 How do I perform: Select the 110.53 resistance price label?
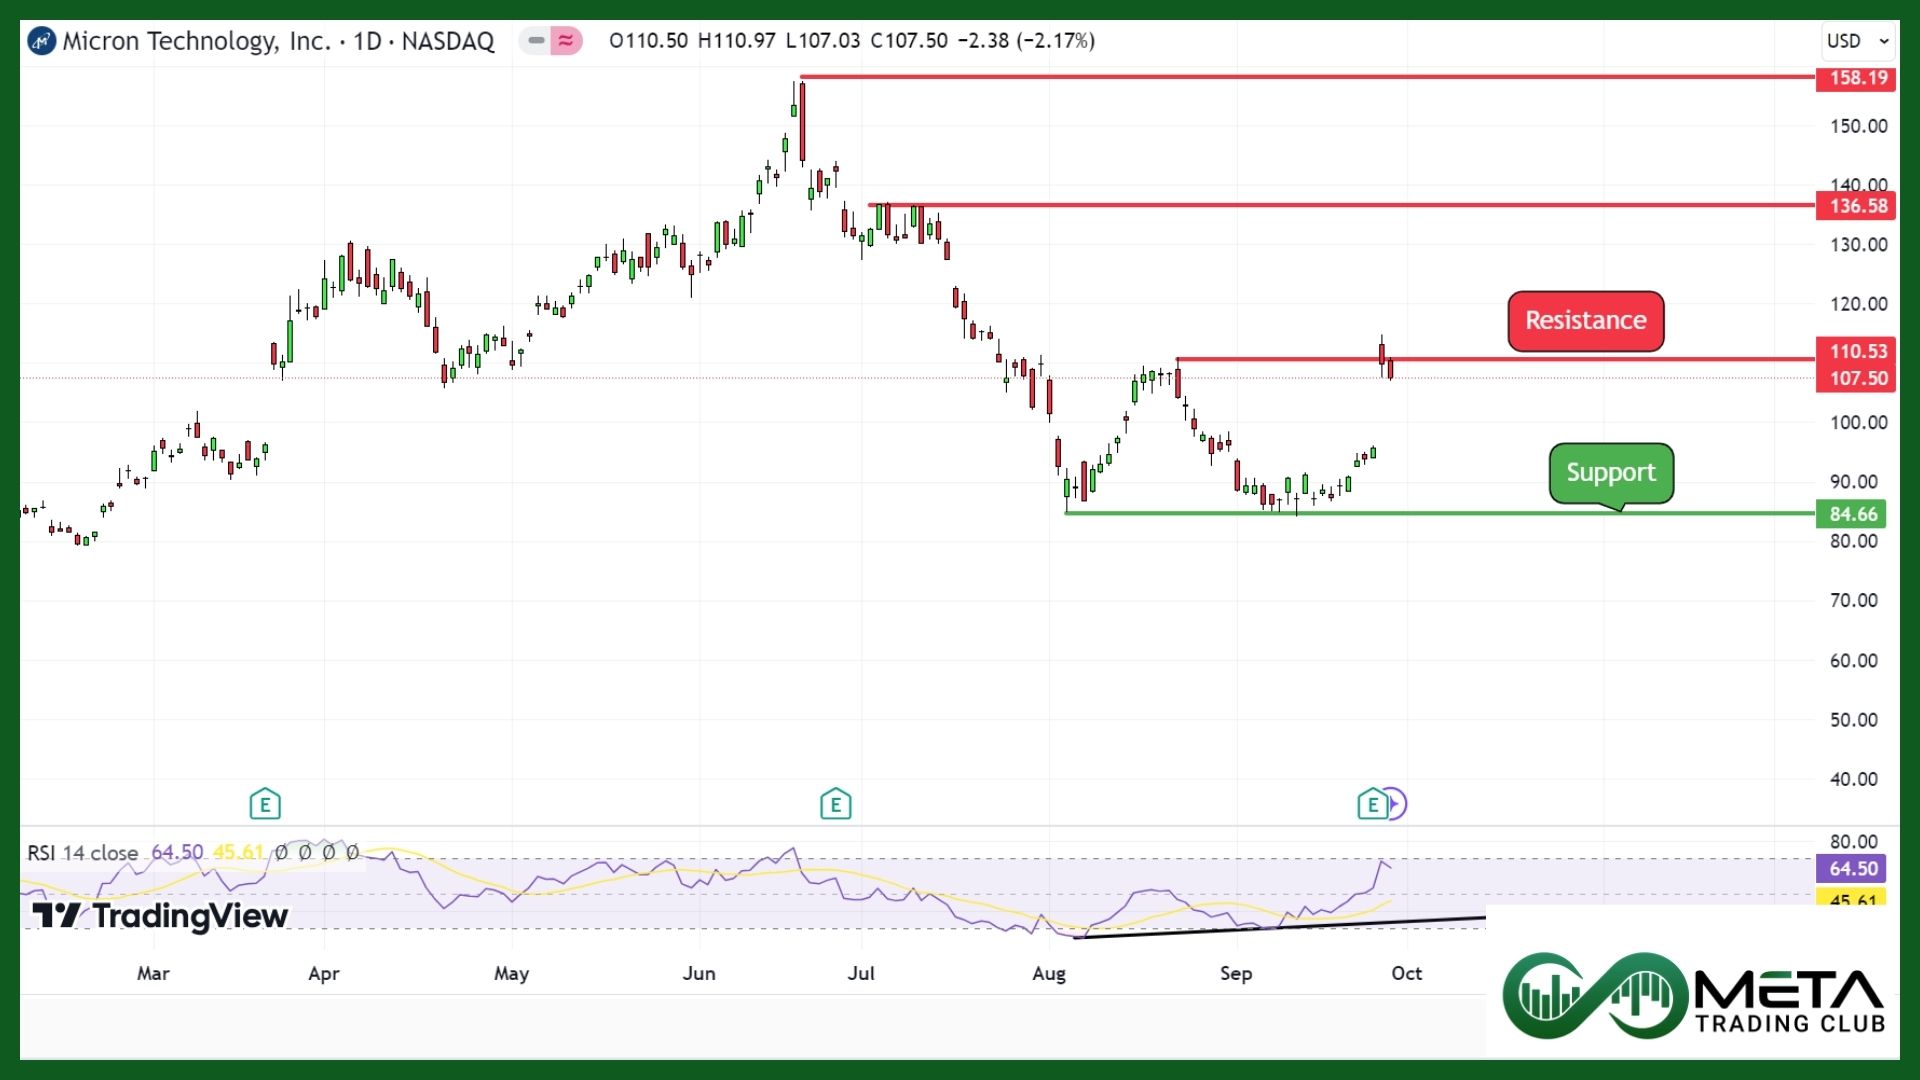pos(1856,351)
